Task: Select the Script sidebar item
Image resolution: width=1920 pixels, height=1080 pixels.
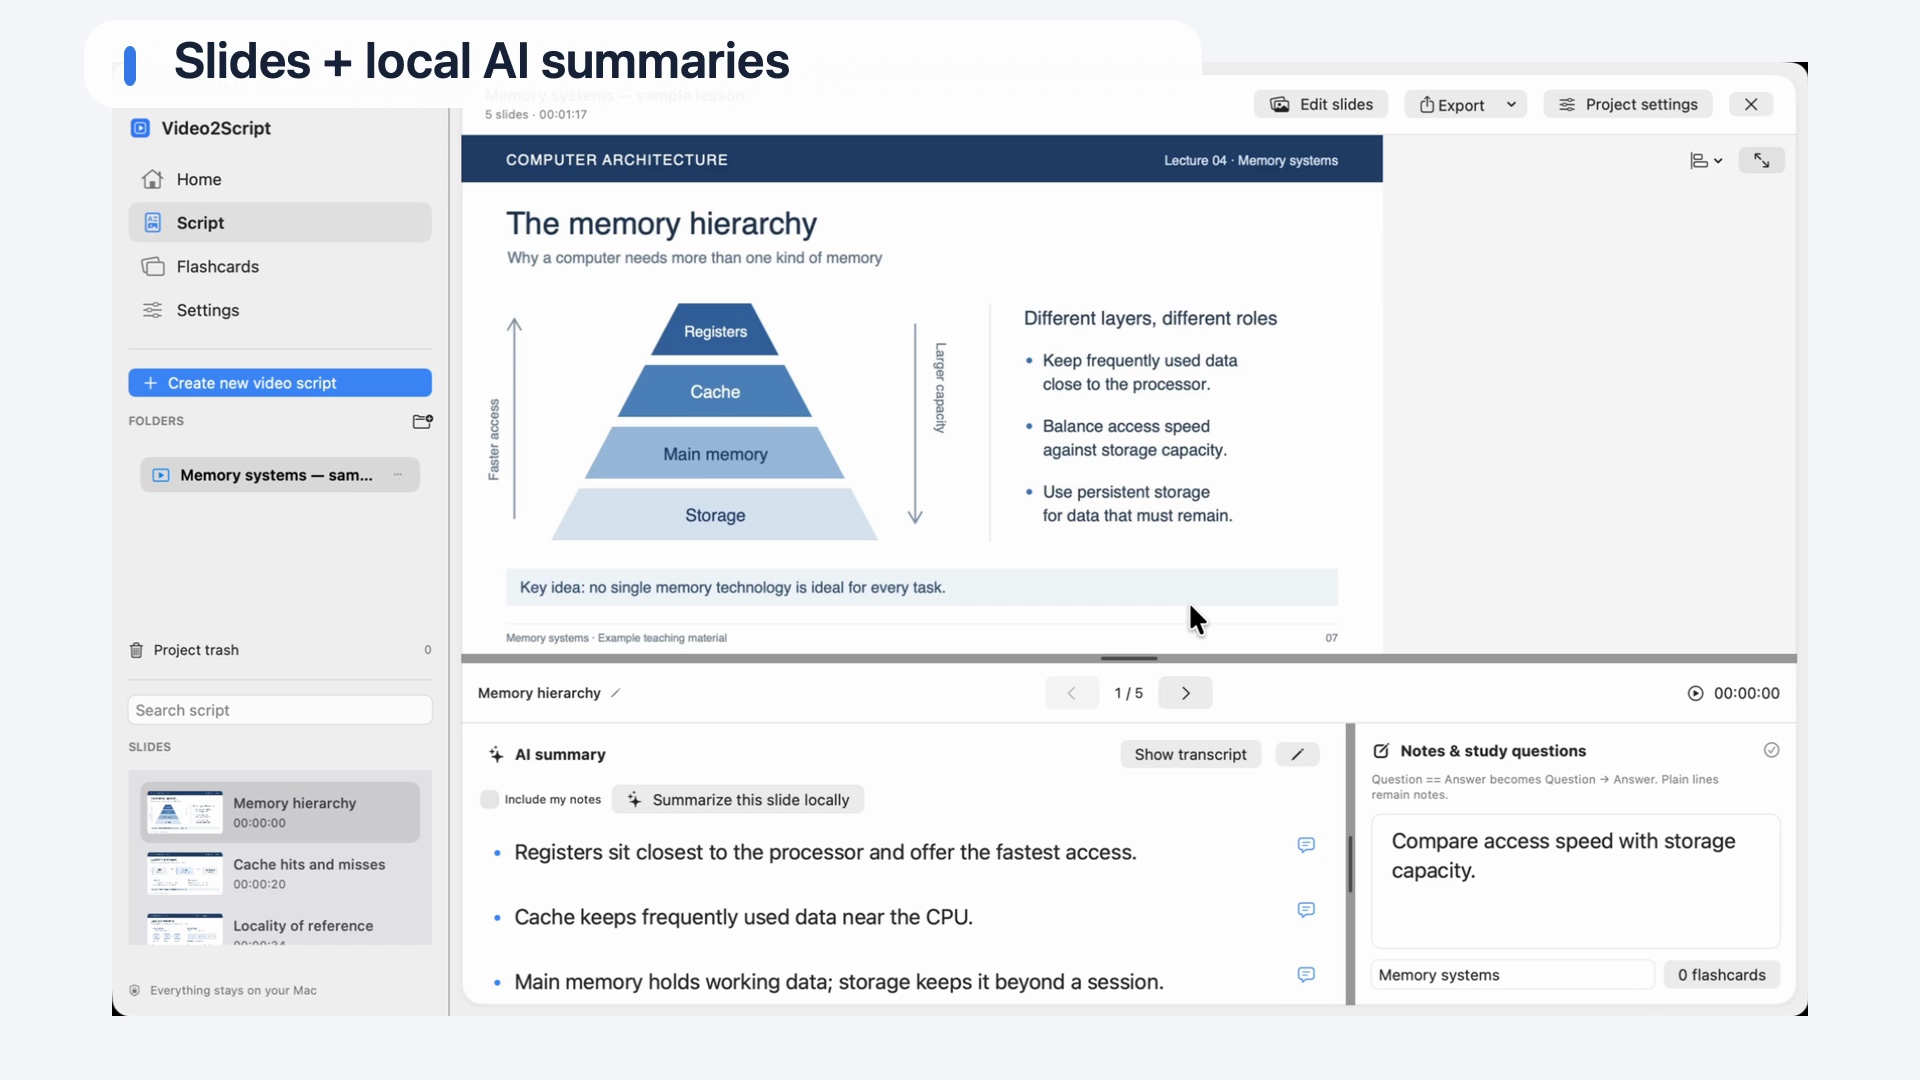Action: click(280, 223)
